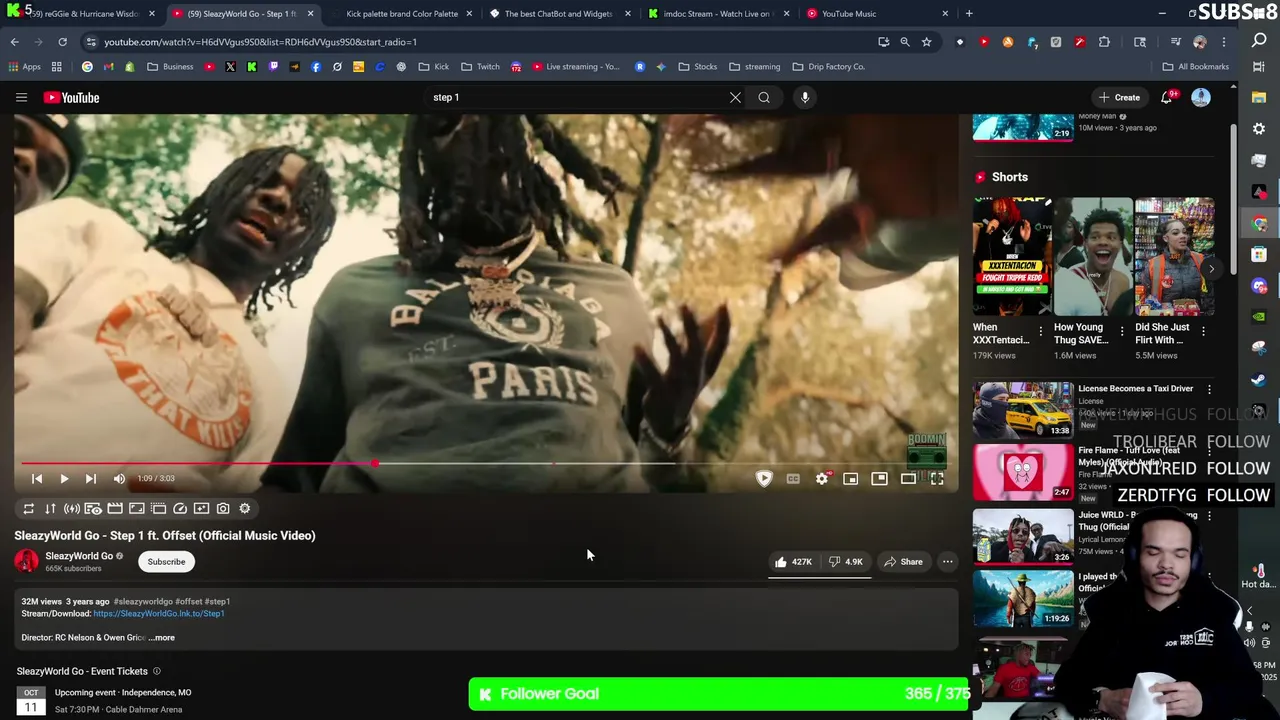Open the Stream/Download link in the description
Viewport: 1280px width, 720px height.
[x=159, y=614]
